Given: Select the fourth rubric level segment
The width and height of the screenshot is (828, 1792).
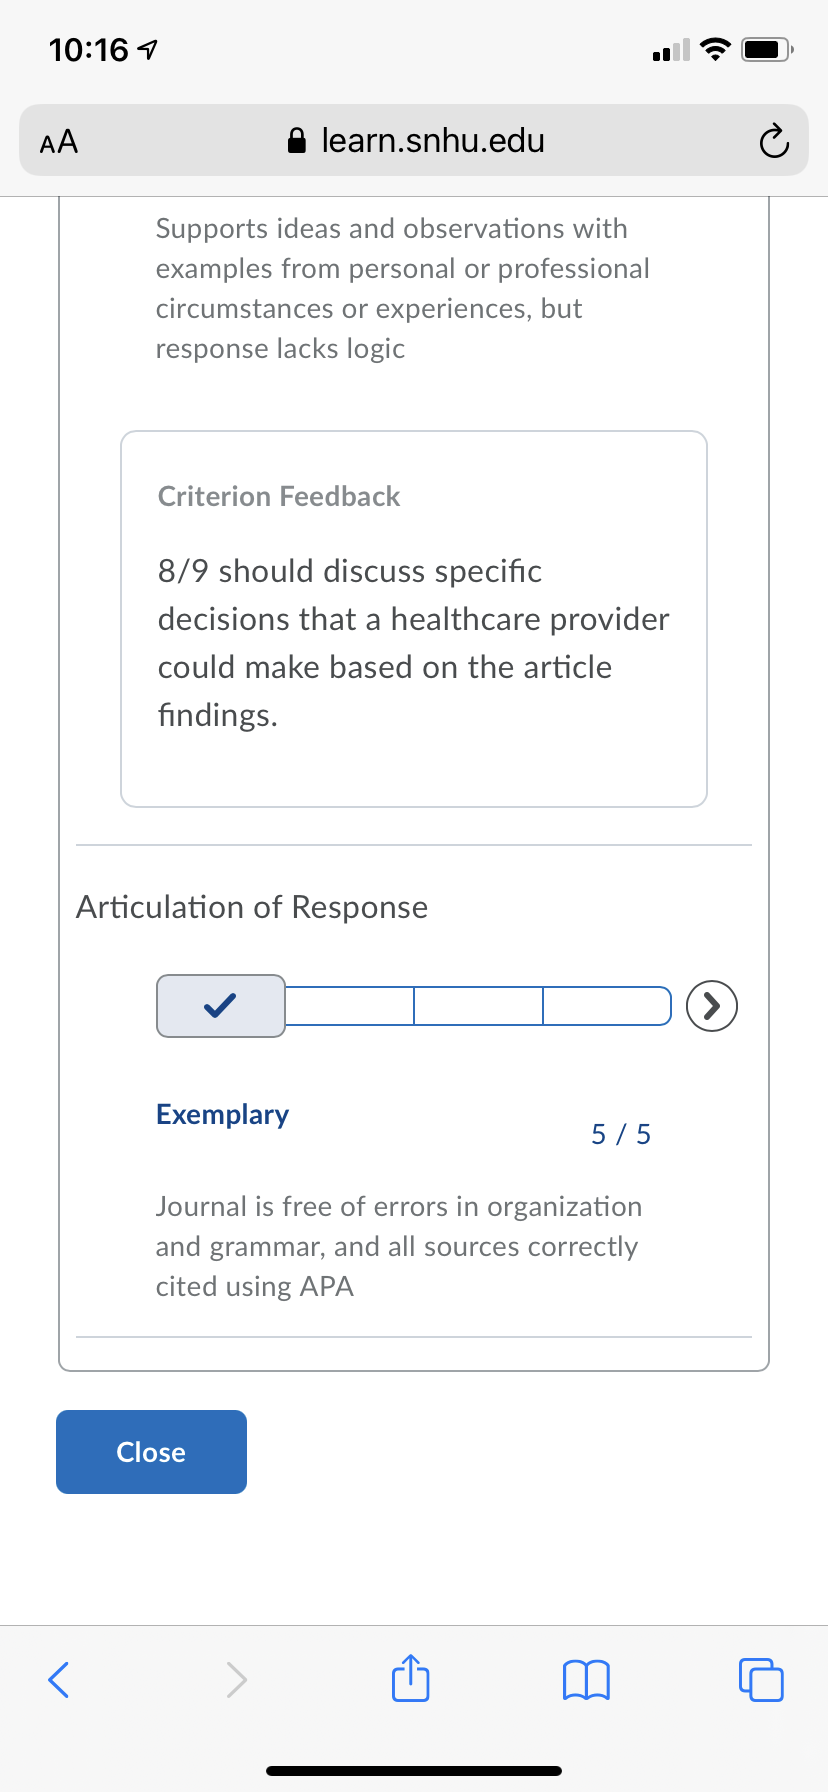Looking at the screenshot, I should pos(607,1006).
